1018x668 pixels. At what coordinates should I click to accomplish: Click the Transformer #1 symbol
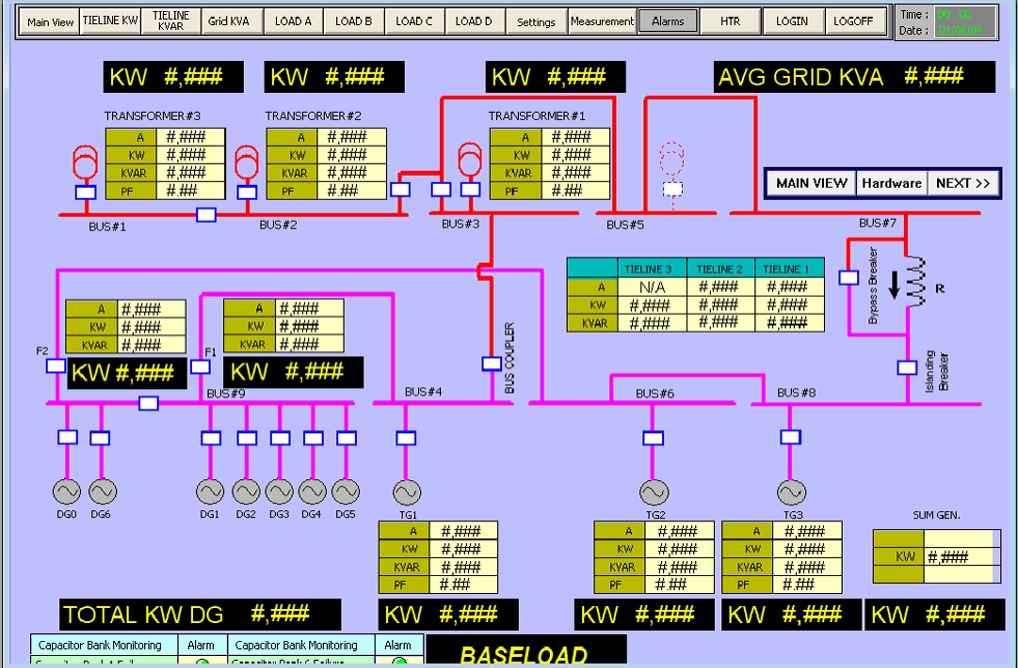pos(469,158)
